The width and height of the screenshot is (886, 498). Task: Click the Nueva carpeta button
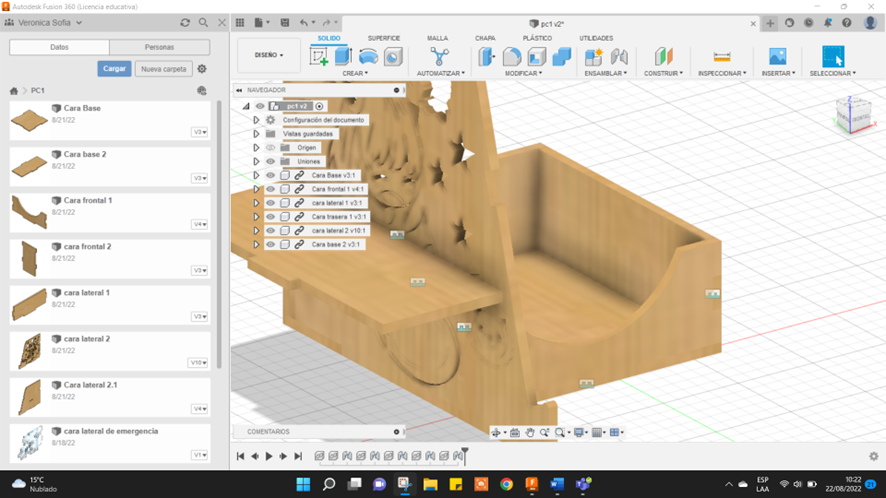[163, 69]
